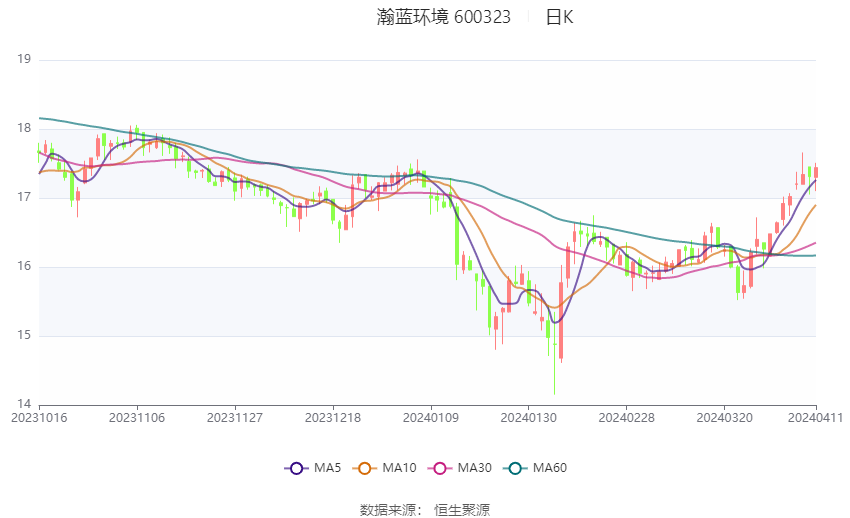
Task: Disable MA60 series via its legend text
Action: coord(550,467)
